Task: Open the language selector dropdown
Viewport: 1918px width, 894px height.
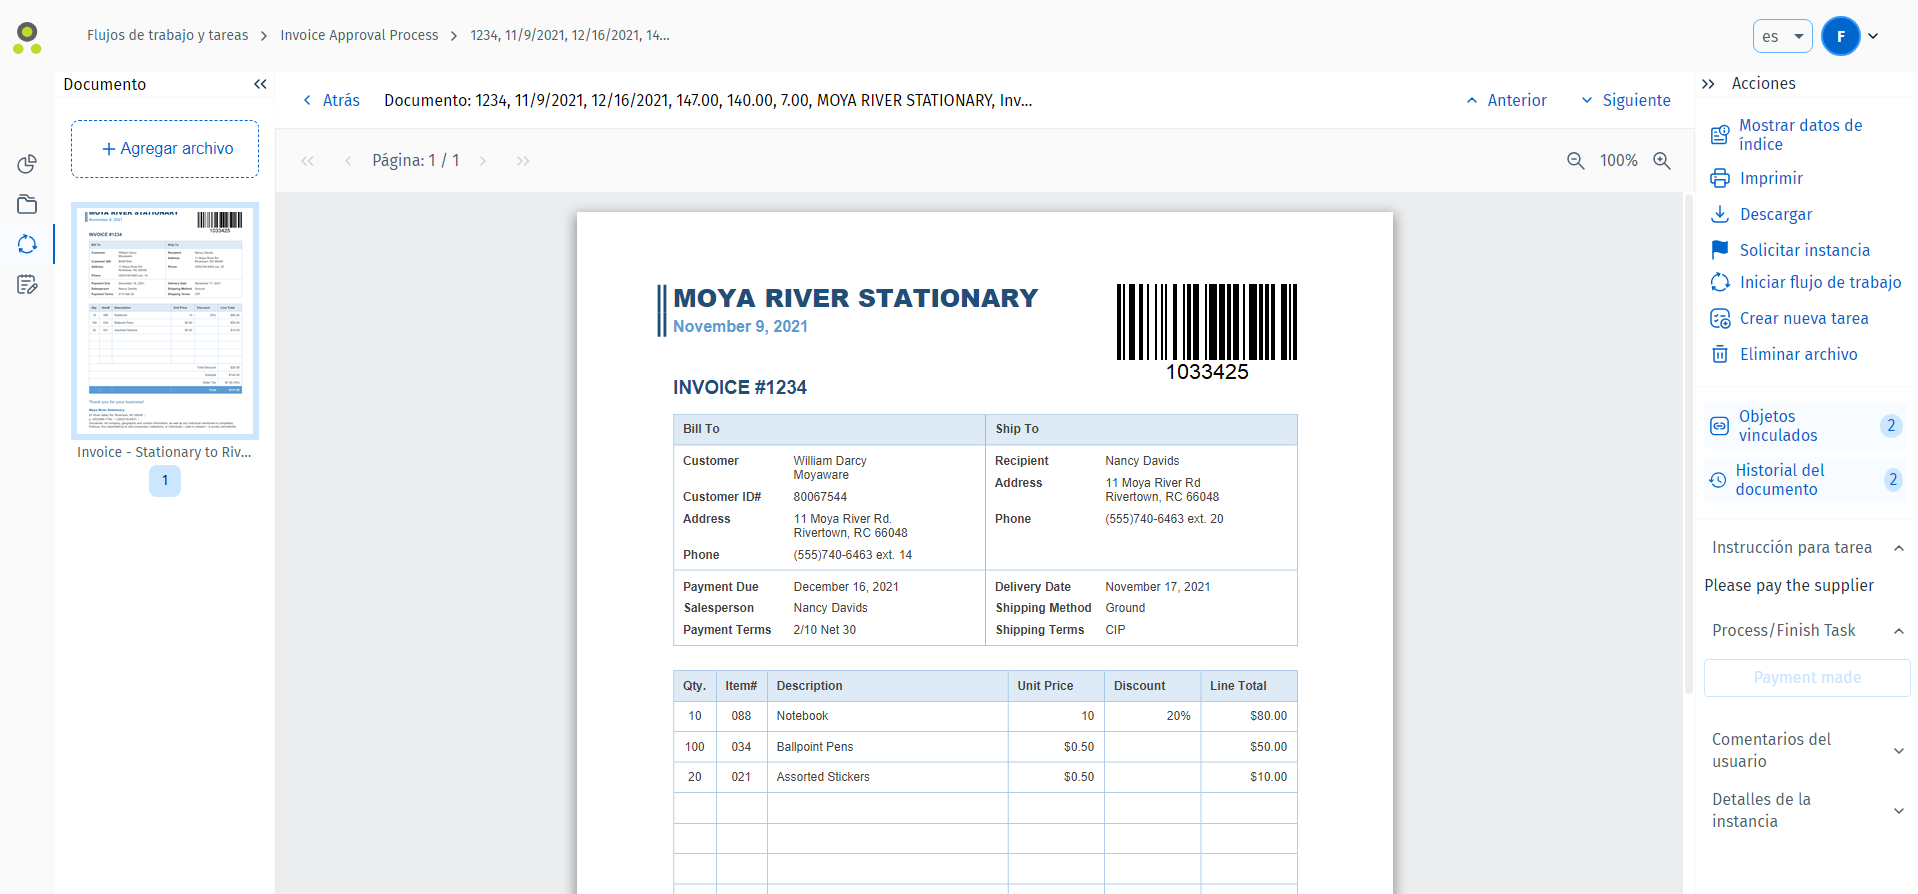Action: [x=1782, y=37]
